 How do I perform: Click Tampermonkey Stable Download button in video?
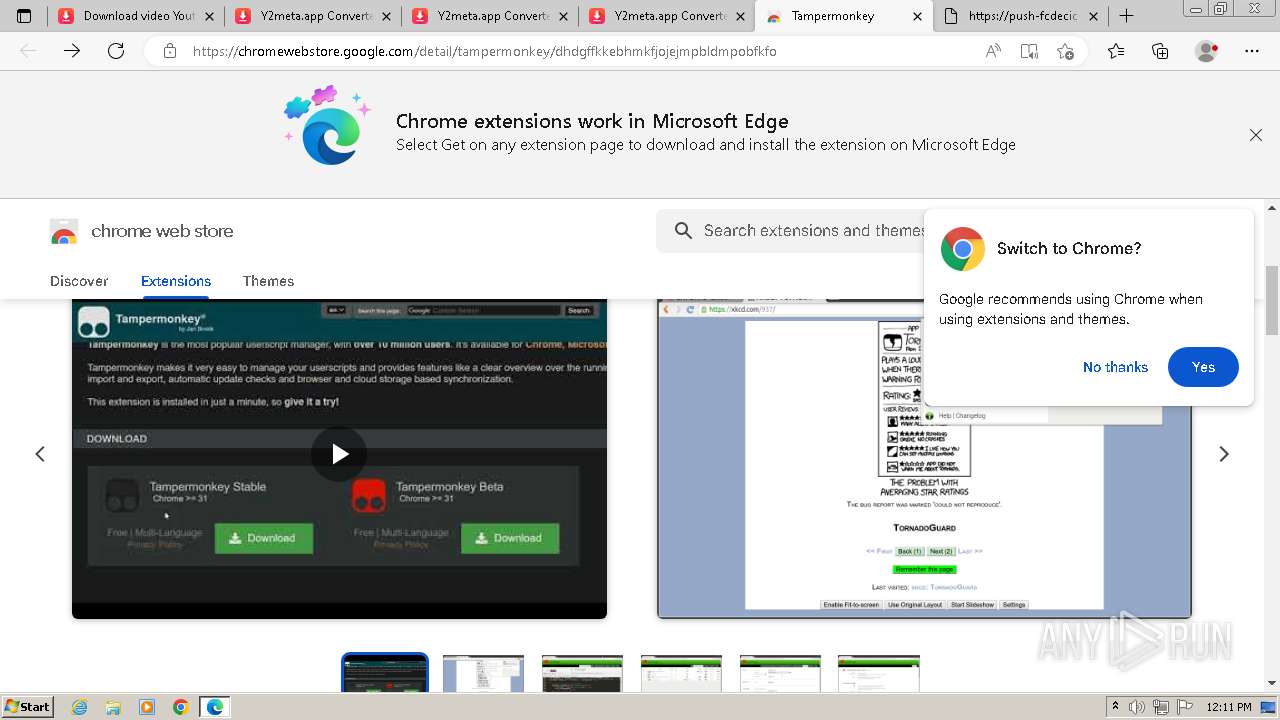(x=264, y=538)
